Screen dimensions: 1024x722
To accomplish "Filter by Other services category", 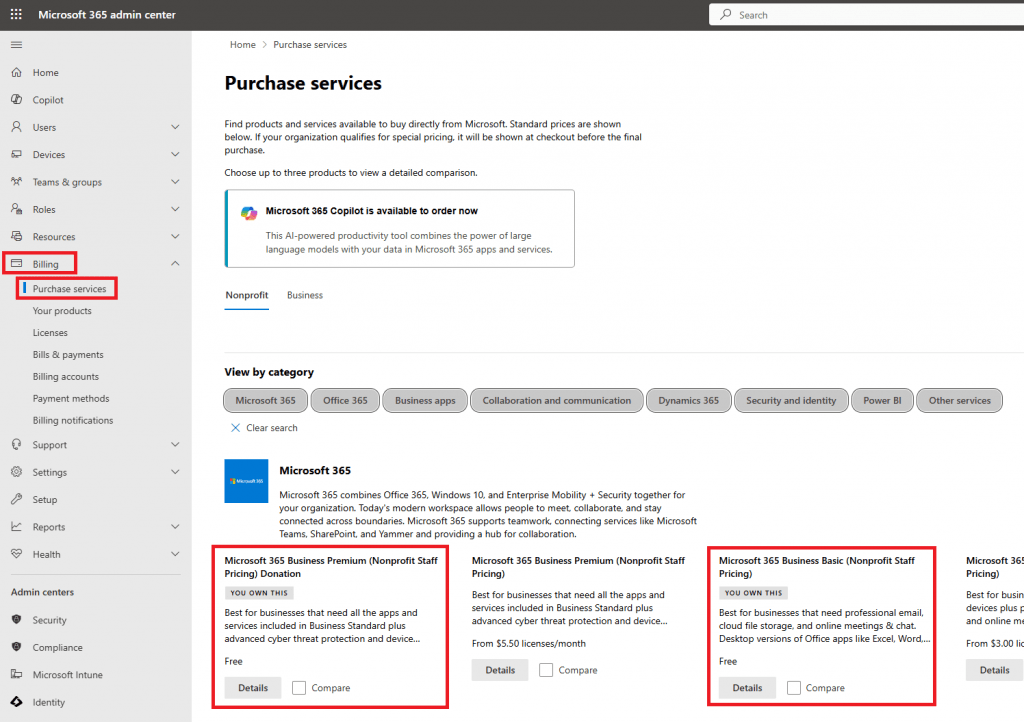I will tap(959, 400).
